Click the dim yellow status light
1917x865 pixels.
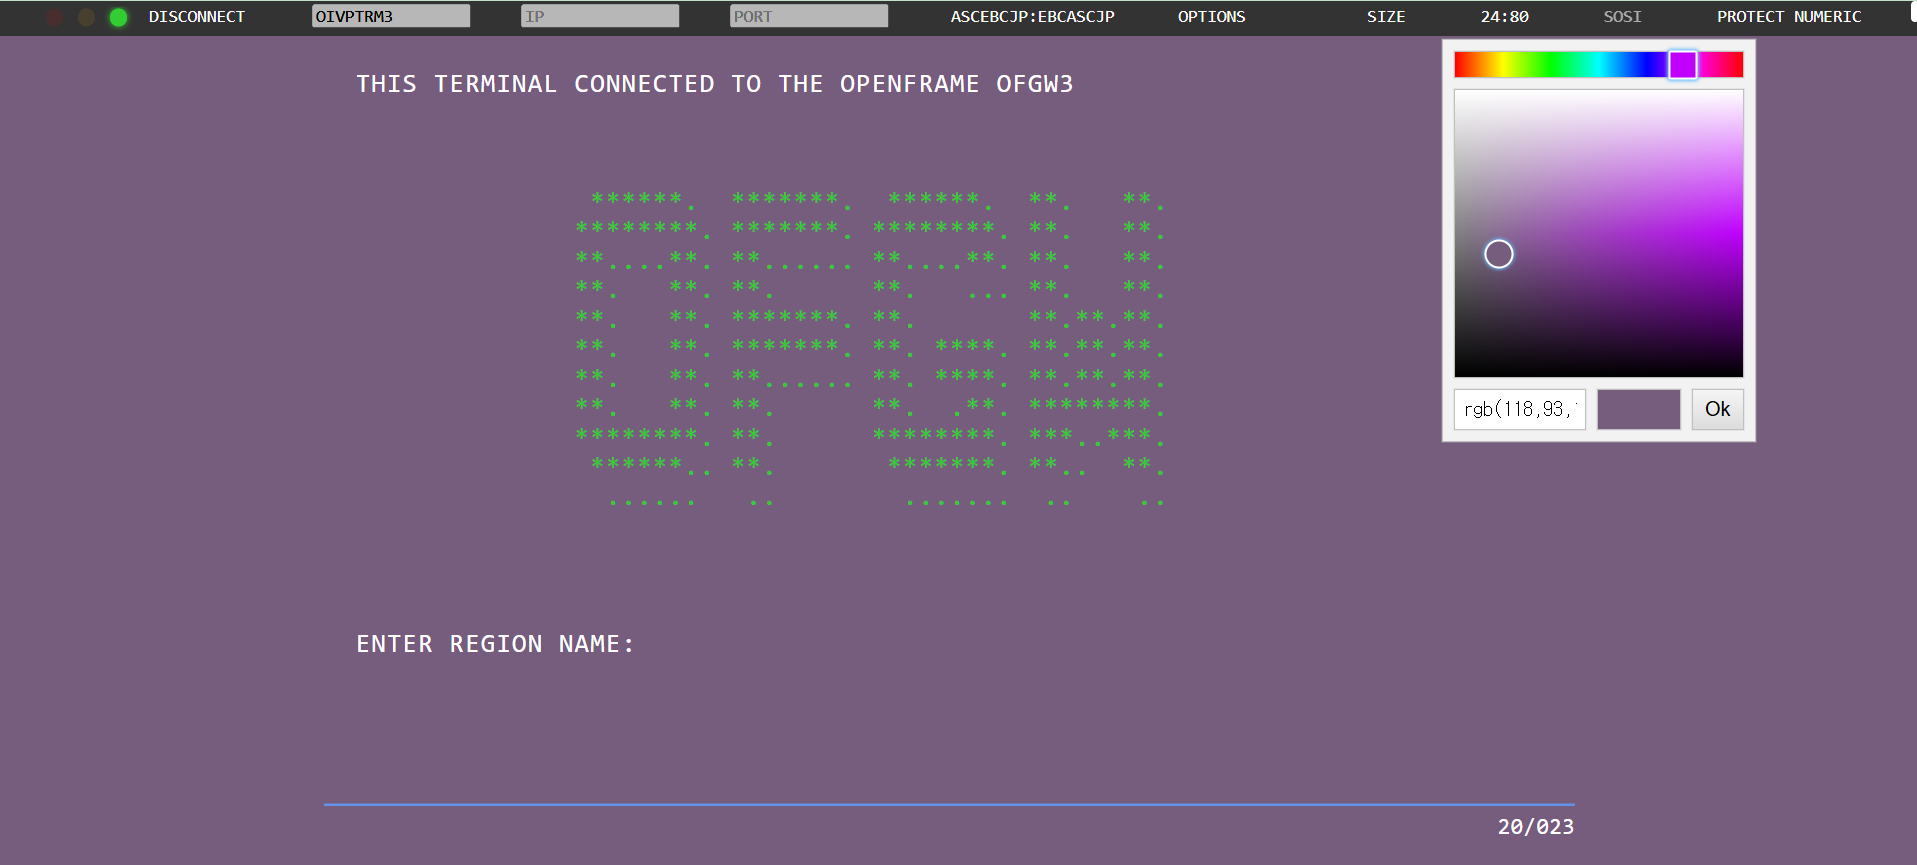(87, 17)
